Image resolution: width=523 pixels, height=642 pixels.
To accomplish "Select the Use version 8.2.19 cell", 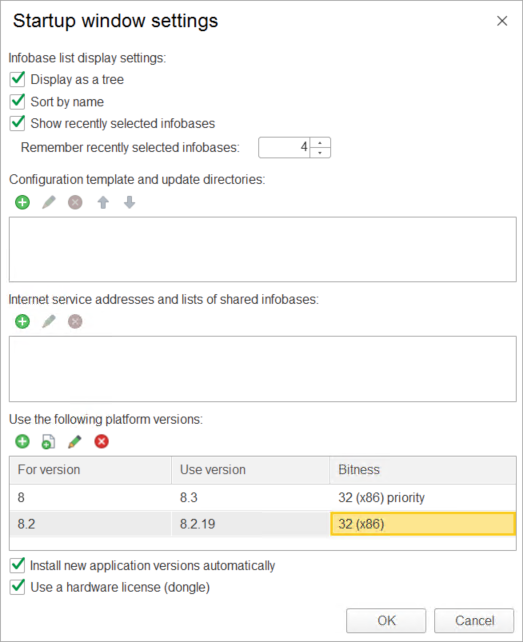I will coord(250,524).
